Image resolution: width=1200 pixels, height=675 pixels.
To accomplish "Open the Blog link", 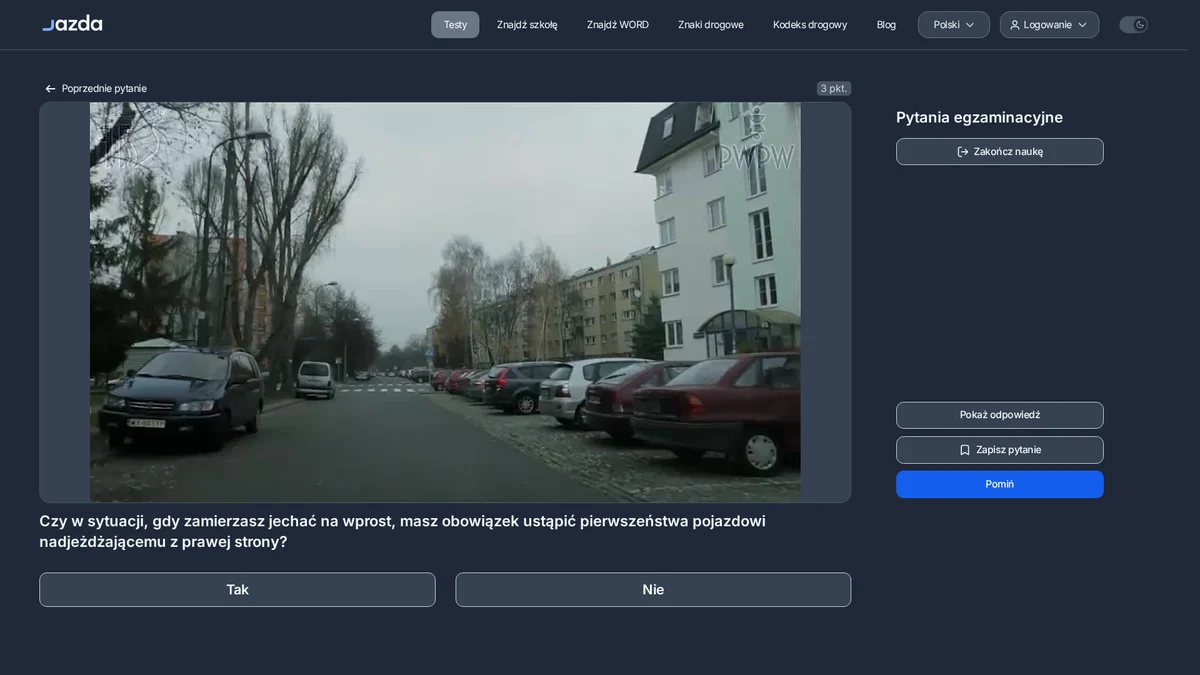I will pos(886,25).
